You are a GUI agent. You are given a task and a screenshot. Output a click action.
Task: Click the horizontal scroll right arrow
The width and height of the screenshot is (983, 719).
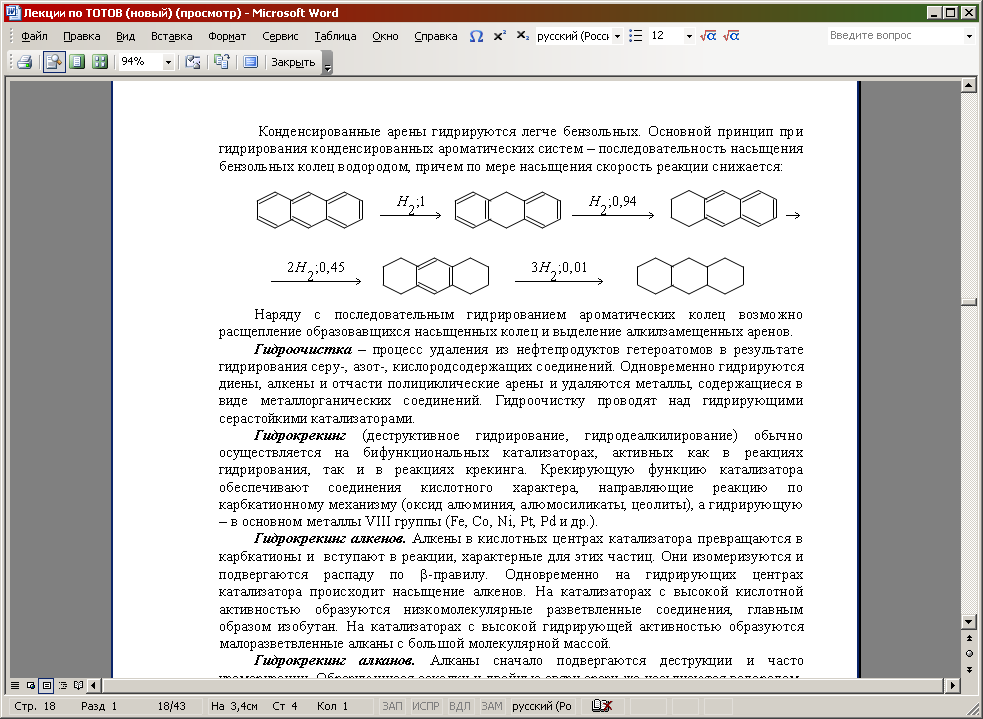[953, 686]
